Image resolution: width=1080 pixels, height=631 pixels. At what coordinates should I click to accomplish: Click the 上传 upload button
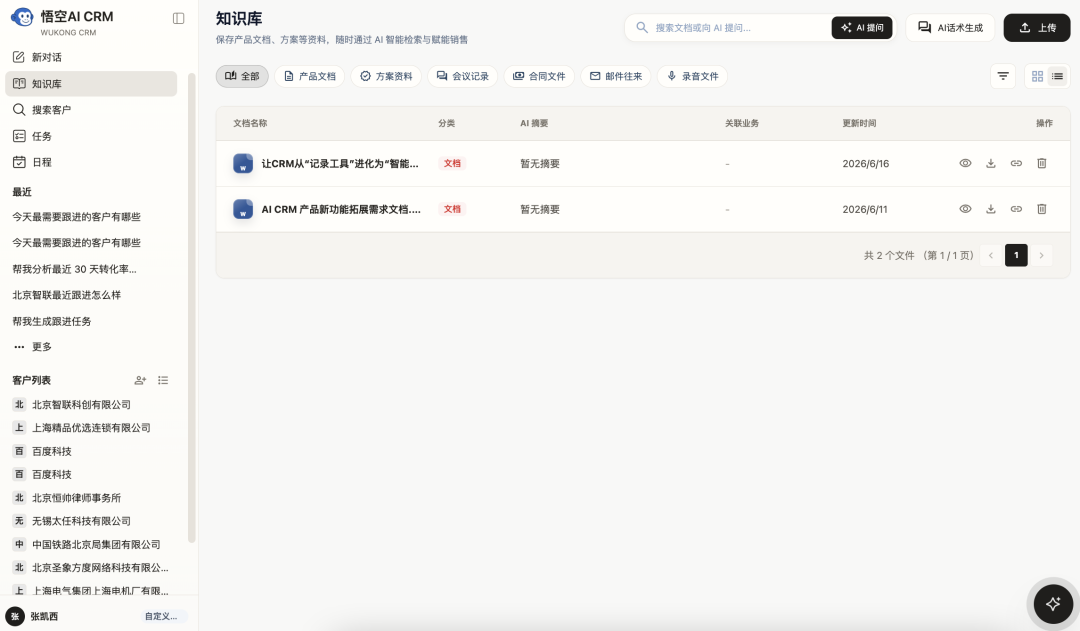click(x=1037, y=28)
